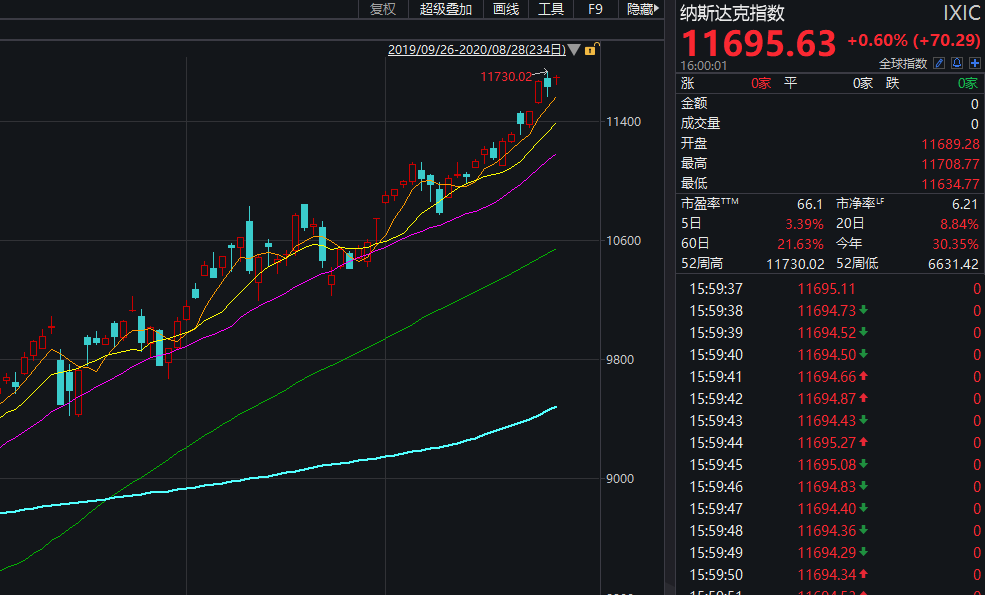The image size is (985, 595).
Task: Toggle the date range lock icon
Action: 590,49
